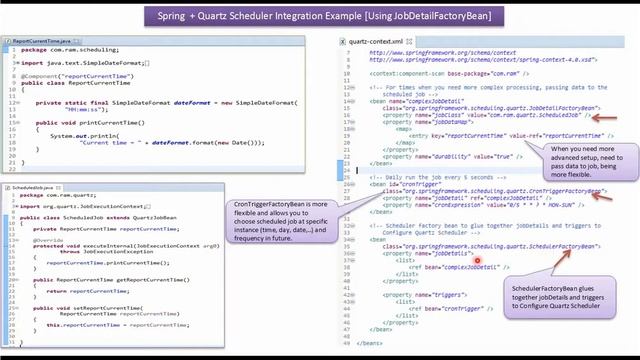Click the collapsed import box after SimpleDateFormat
Screen dimensions: 640x360
tap(147, 63)
